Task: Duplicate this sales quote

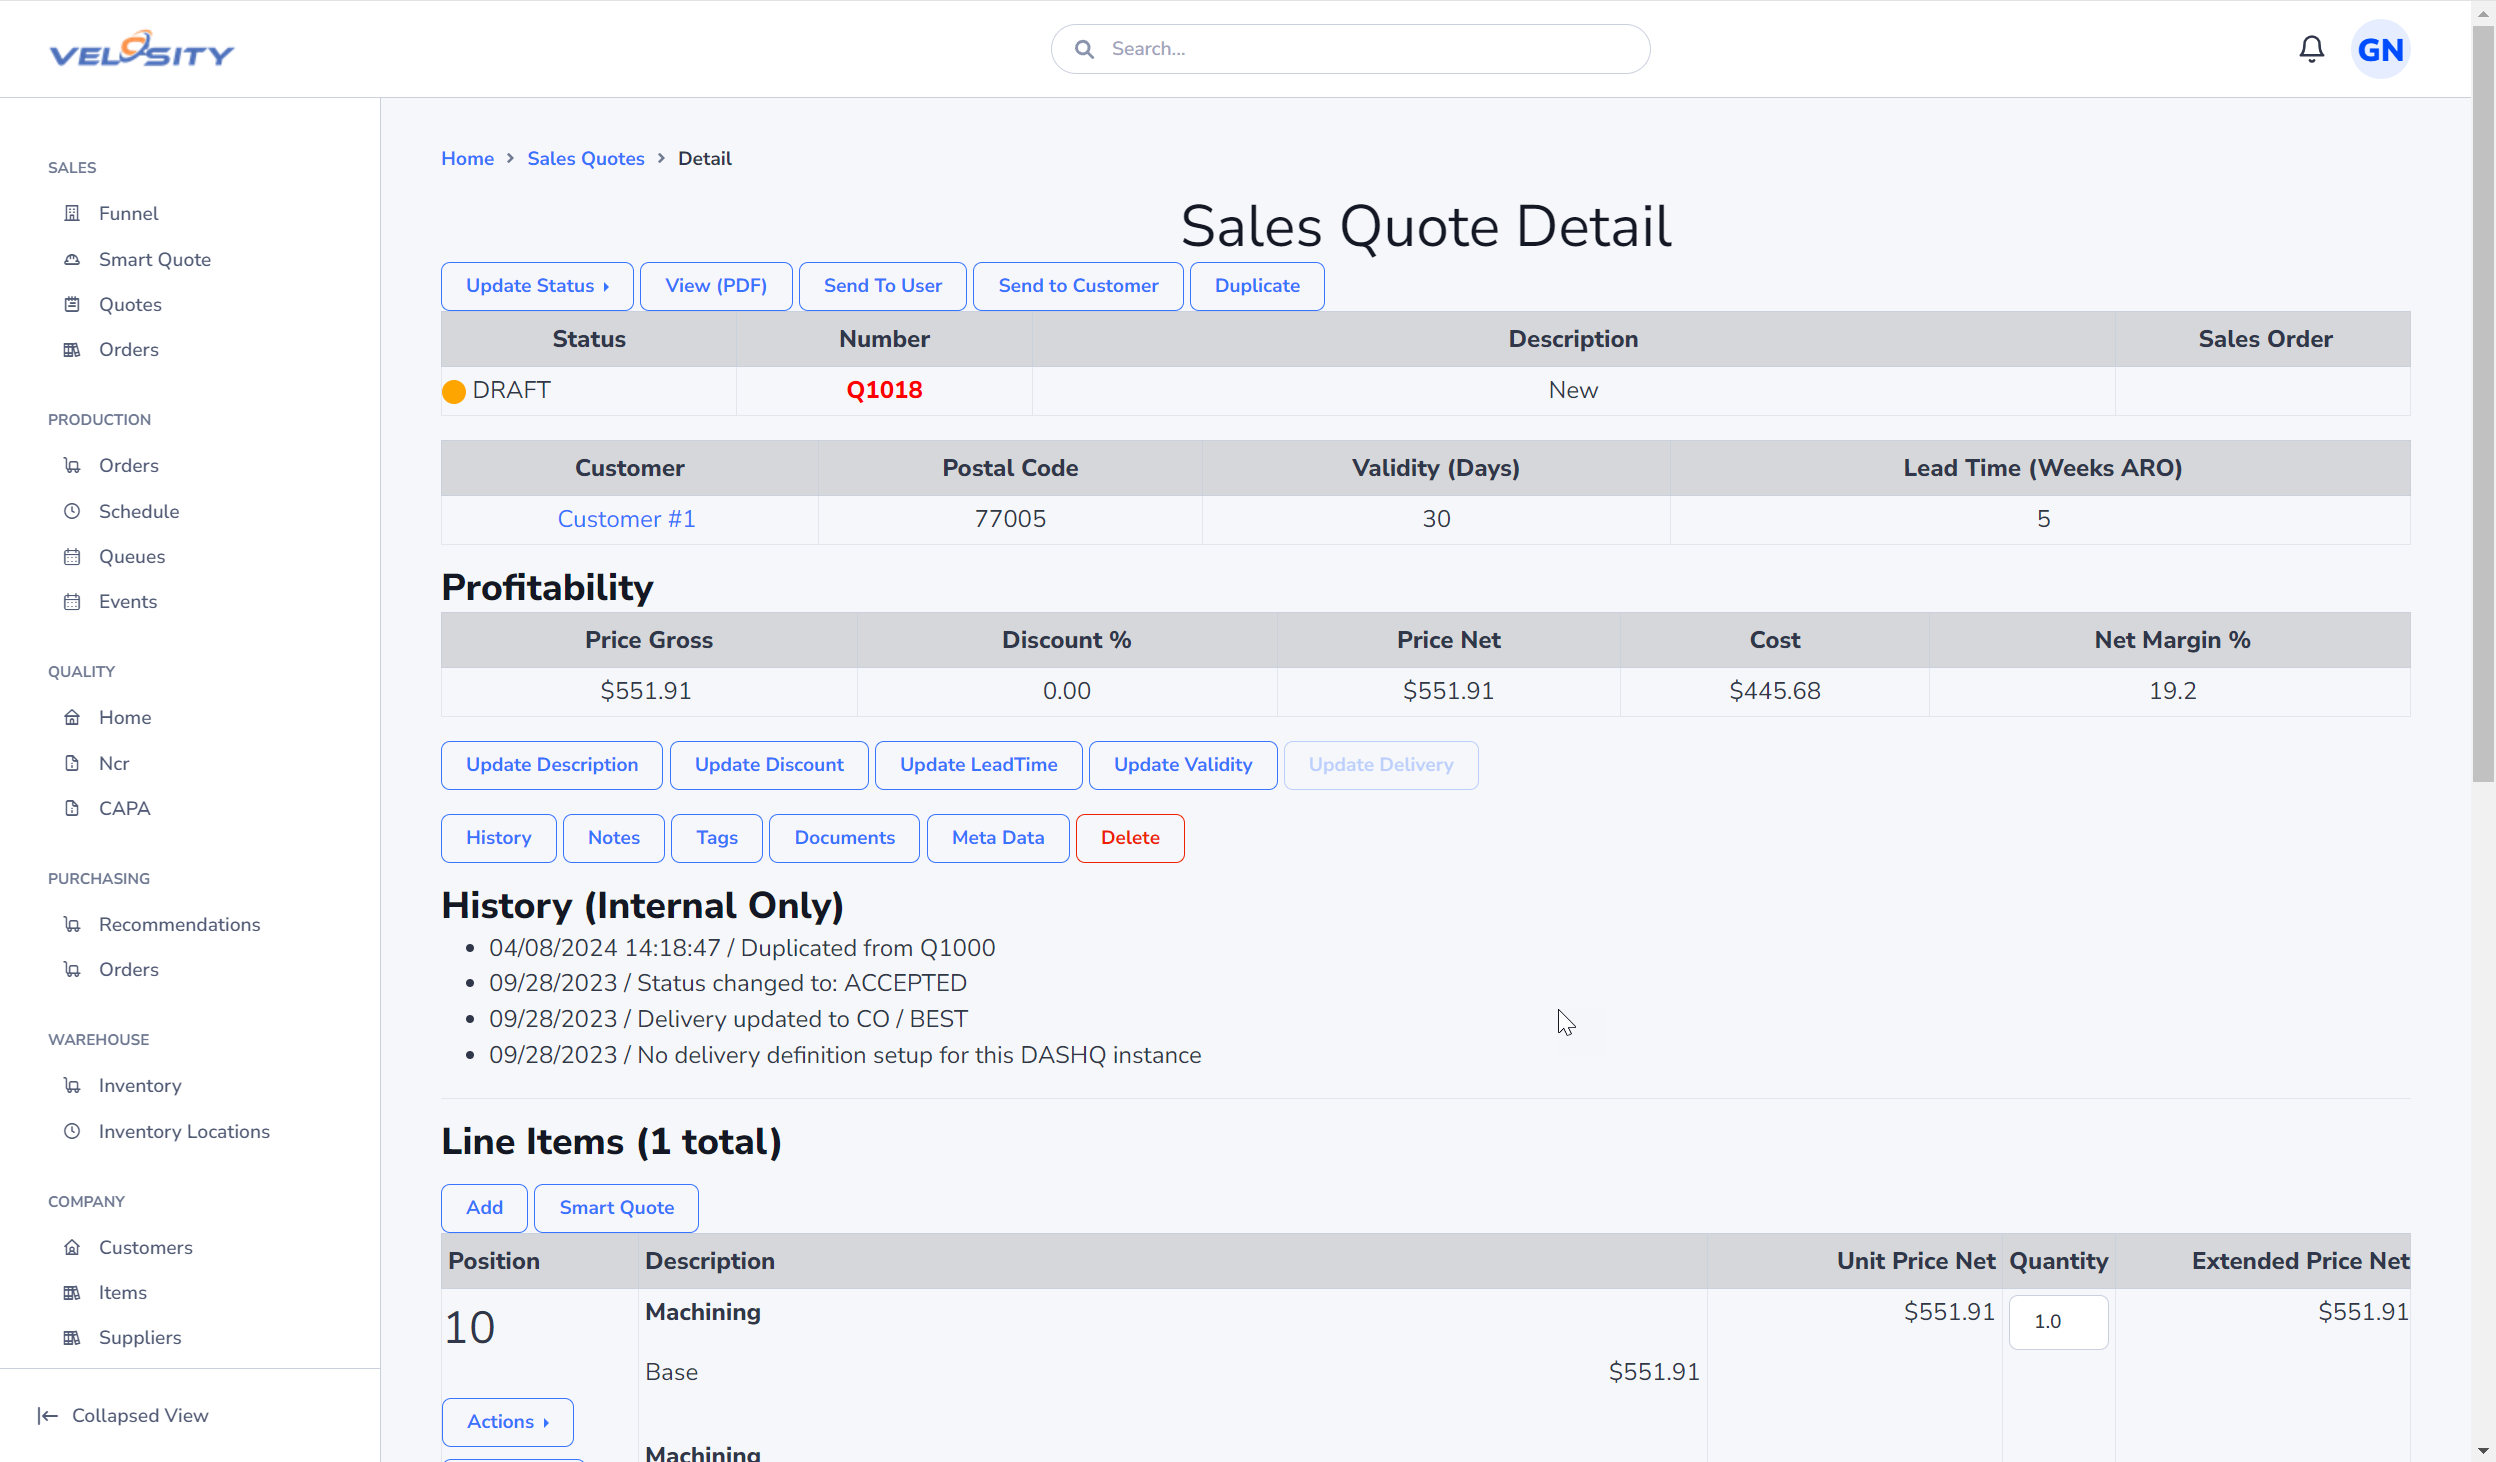Action: [x=1257, y=286]
